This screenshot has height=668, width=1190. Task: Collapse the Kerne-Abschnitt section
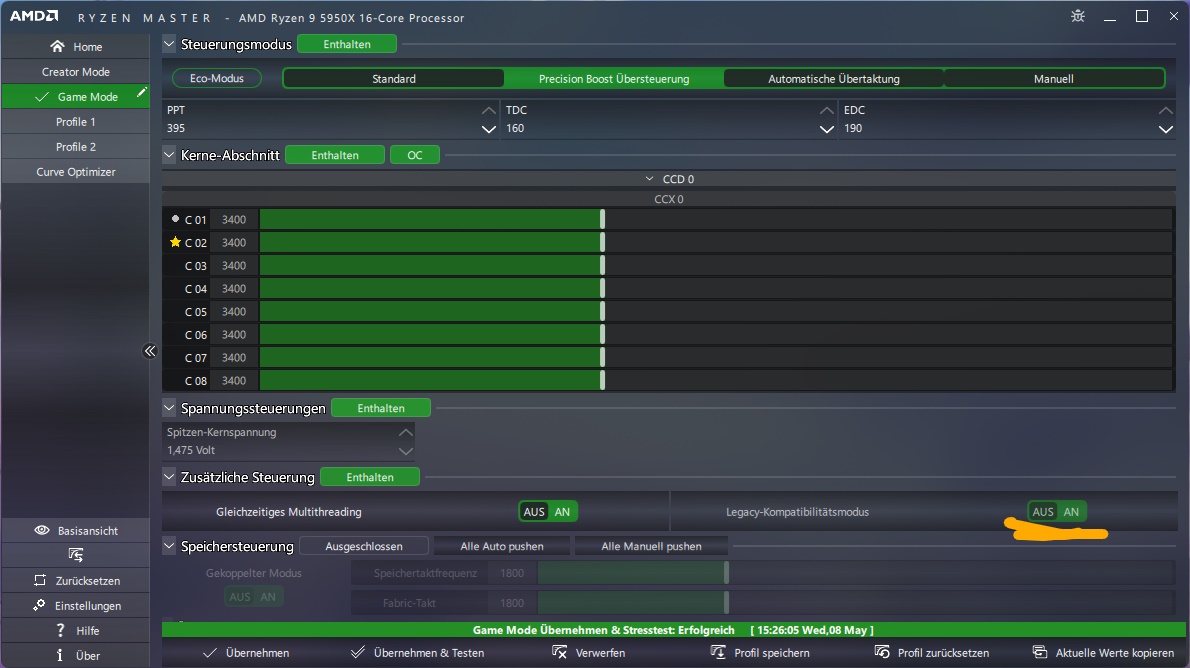click(x=169, y=155)
